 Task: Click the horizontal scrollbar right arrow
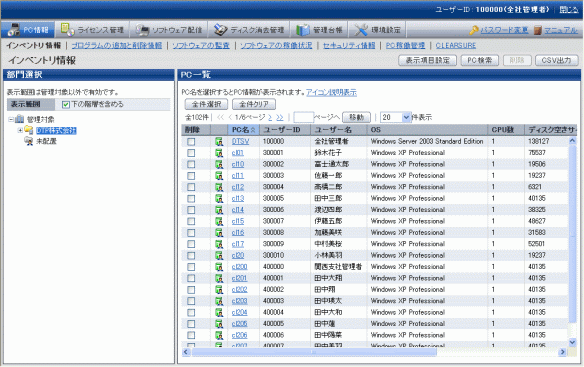pyautogui.click(x=562, y=352)
